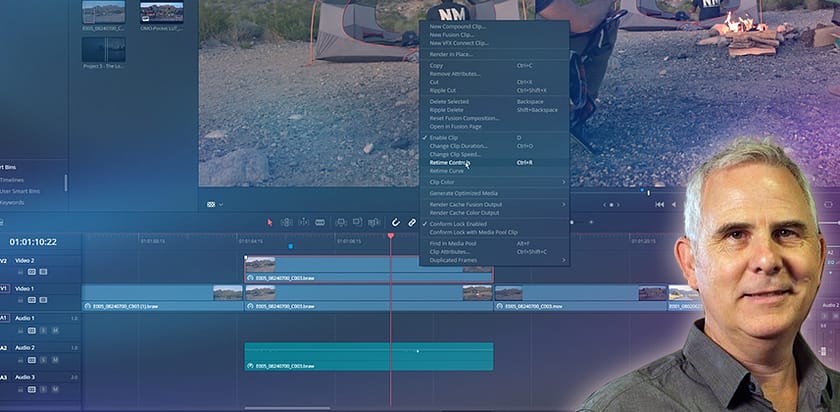This screenshot has height=412, width=840.
Task: Select Remove Attributes menu item
Action: pyautogui.click(x=493, y=74)
